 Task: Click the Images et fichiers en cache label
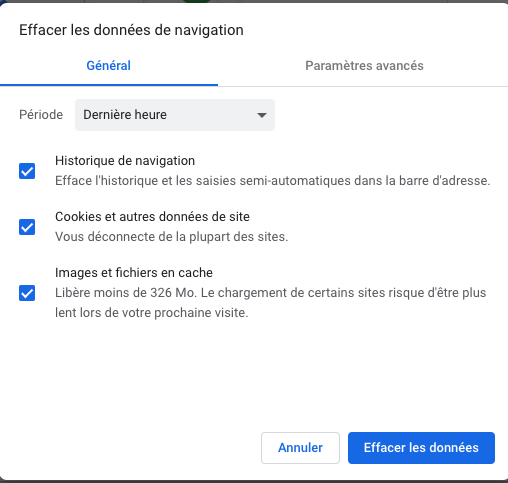coord(134,273)
